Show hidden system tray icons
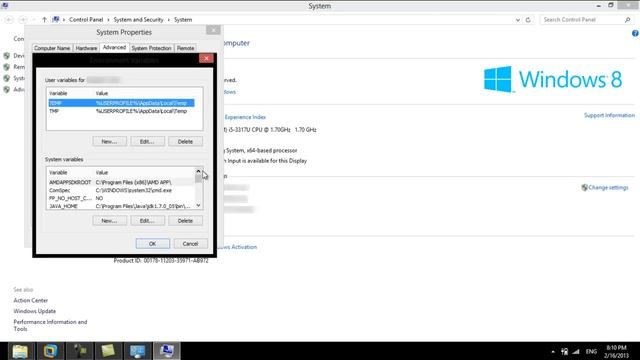 (x=553, y=351)
